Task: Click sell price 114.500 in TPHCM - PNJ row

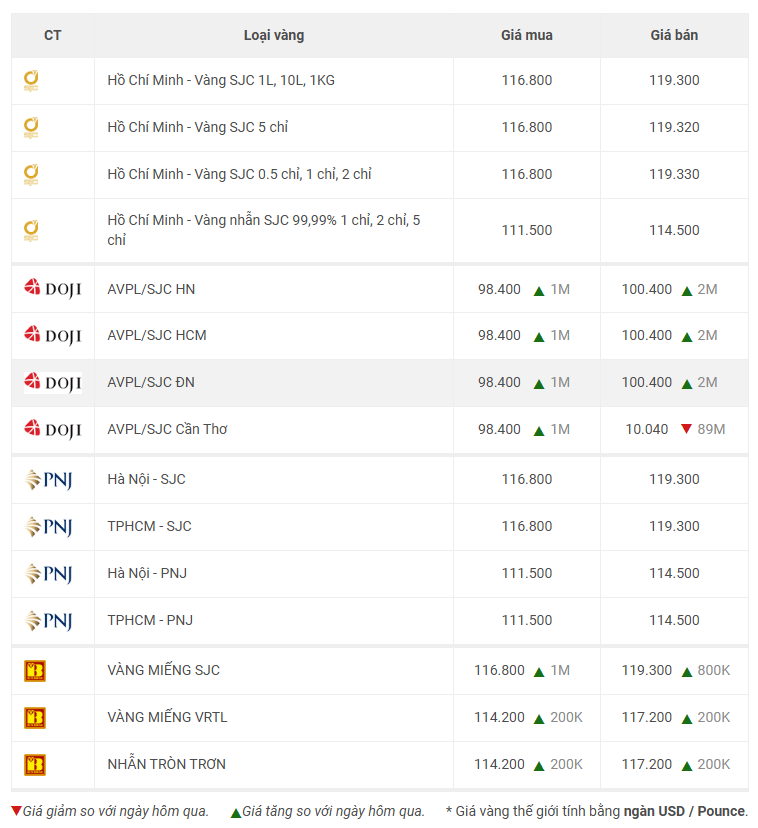Action: pyautogui.click(x=674, y=620)
